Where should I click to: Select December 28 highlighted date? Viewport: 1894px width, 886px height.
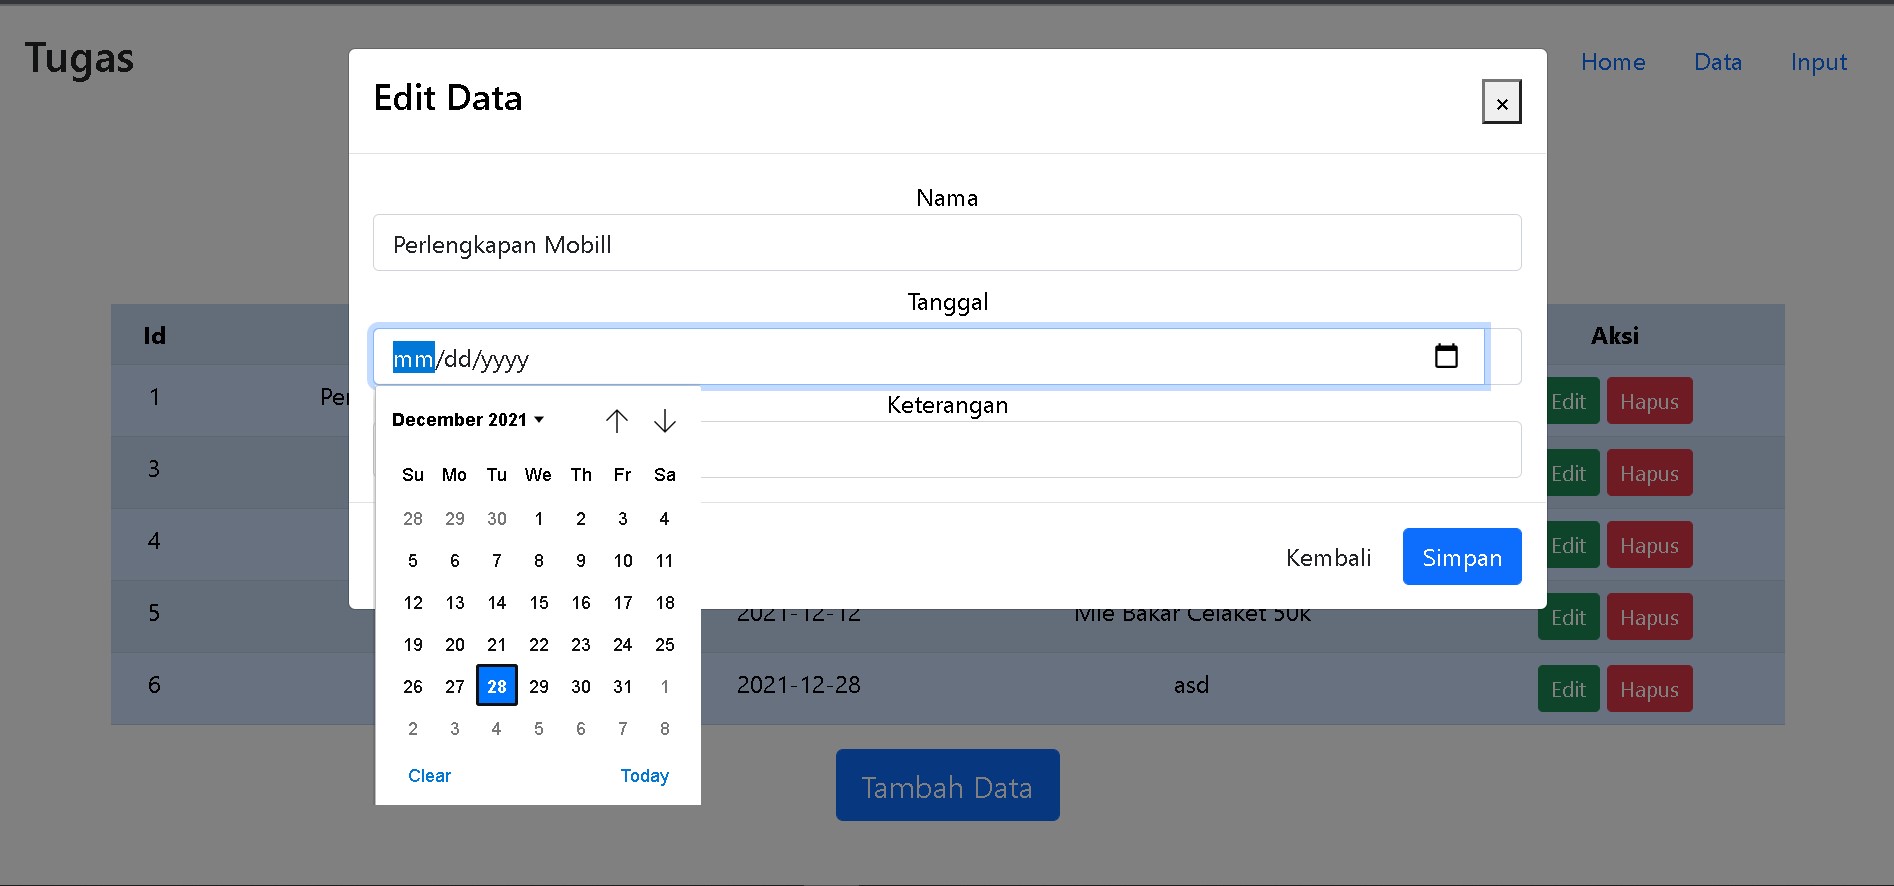click(497, 686)
